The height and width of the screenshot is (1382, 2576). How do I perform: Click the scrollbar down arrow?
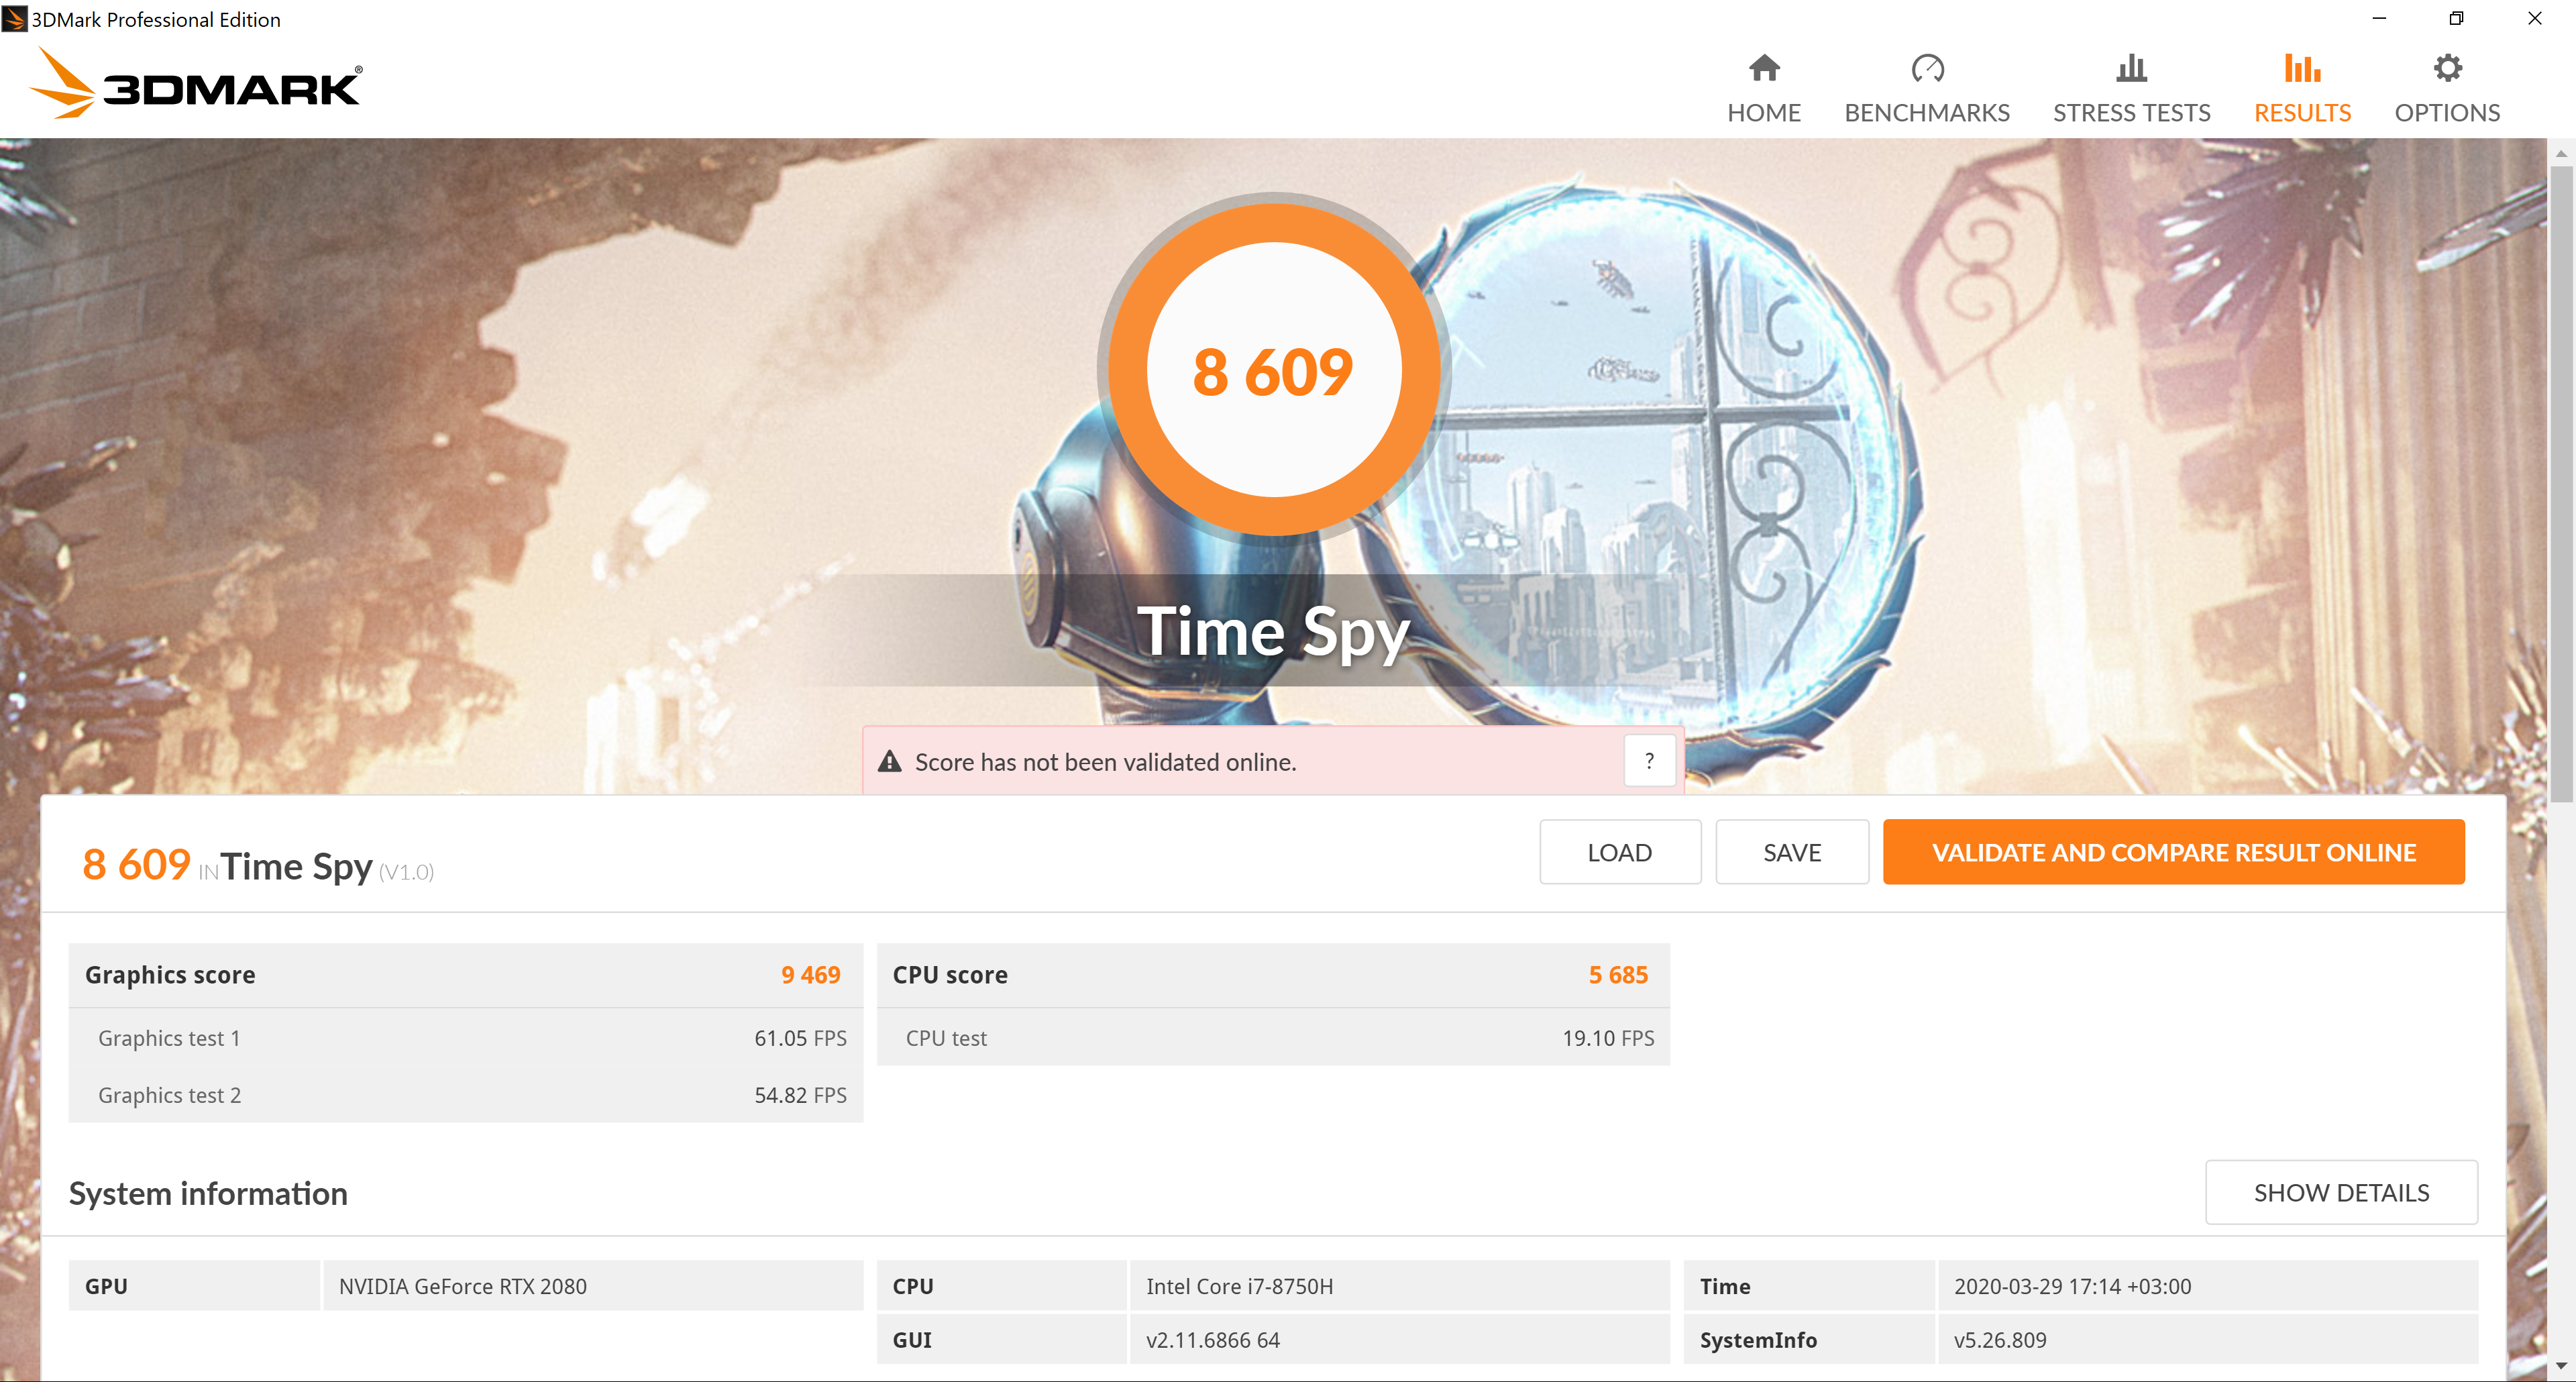click(x=2561, y=1366)
